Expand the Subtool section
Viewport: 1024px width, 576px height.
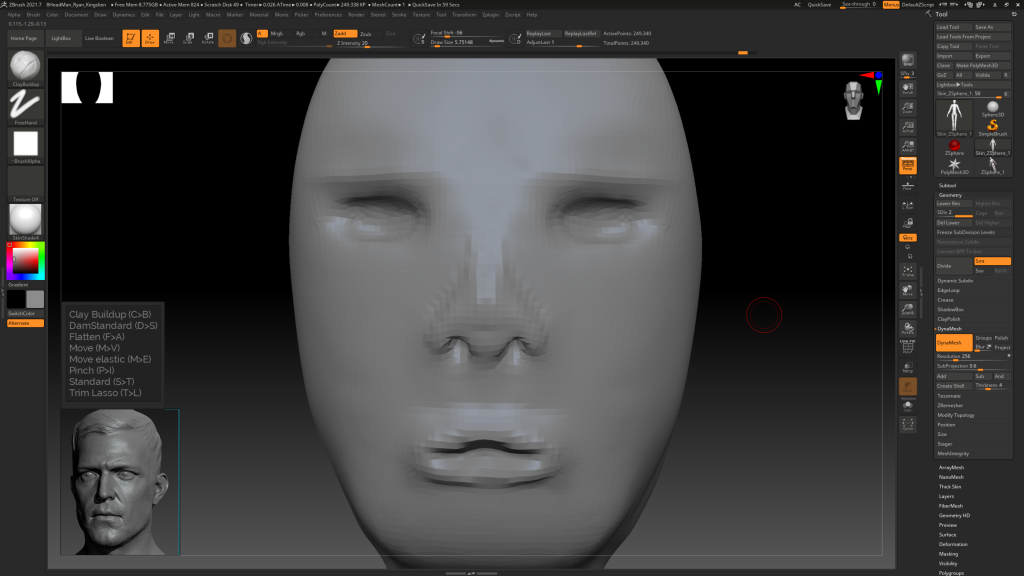pos(948,185)
